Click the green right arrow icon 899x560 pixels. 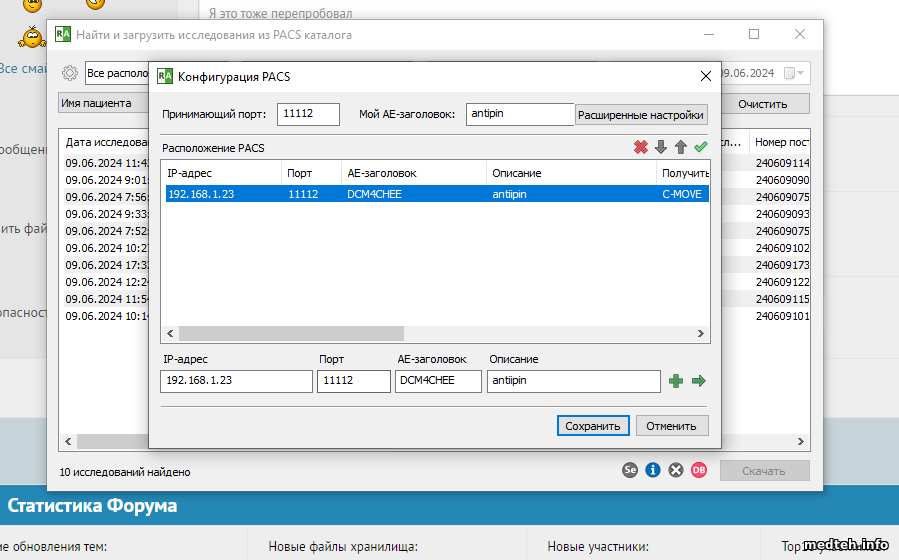pyautogui.click(x=698, y=381)
